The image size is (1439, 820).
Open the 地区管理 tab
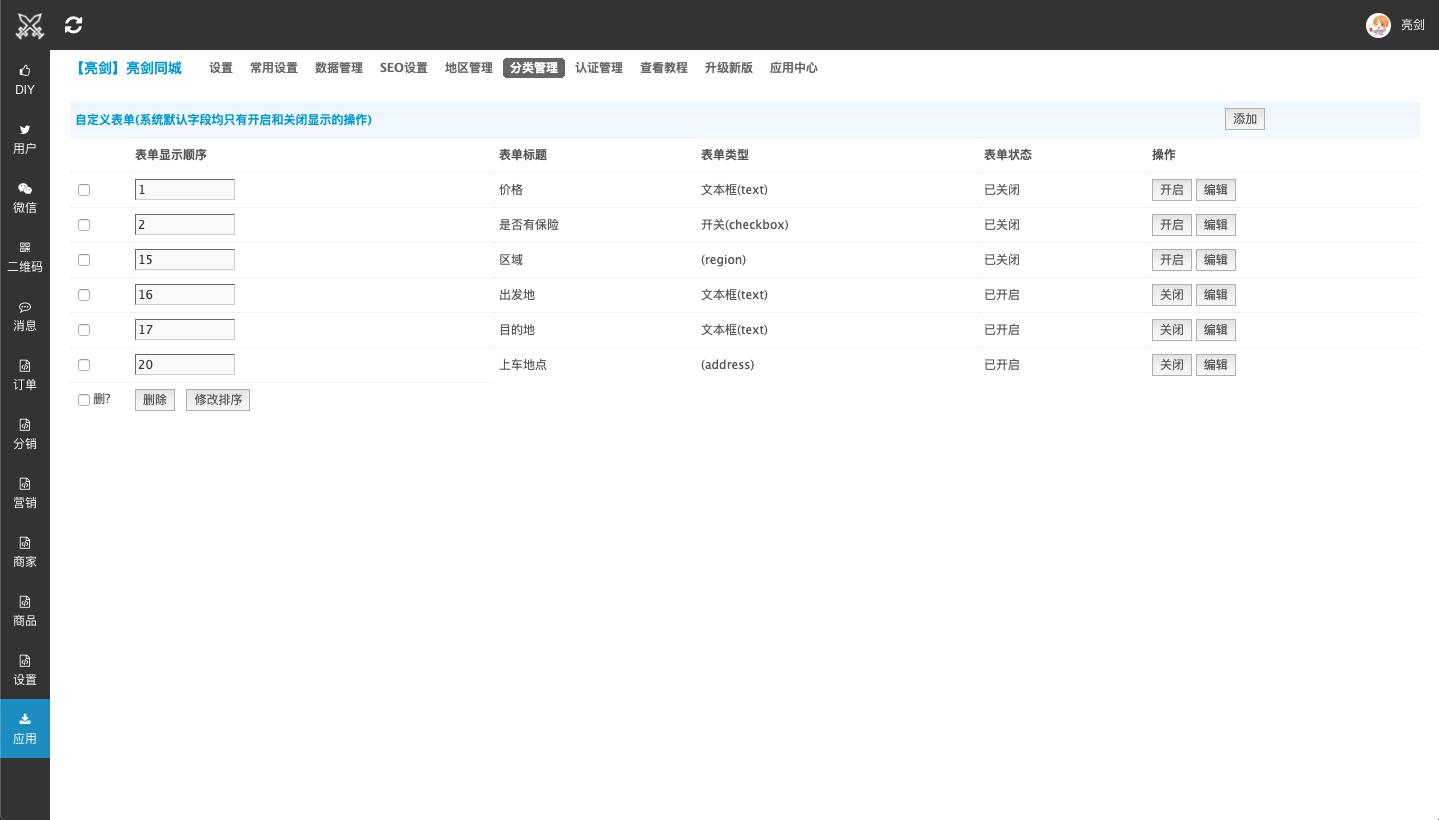click(x=469, y=68)
